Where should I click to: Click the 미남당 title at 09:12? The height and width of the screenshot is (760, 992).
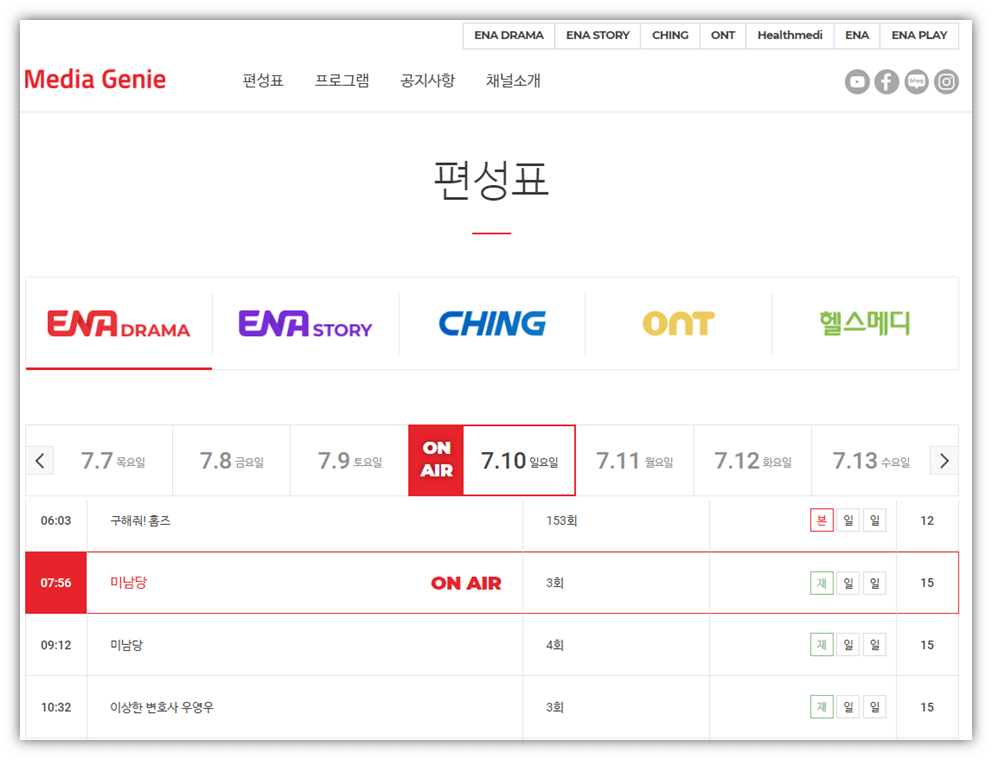(127, 645)
